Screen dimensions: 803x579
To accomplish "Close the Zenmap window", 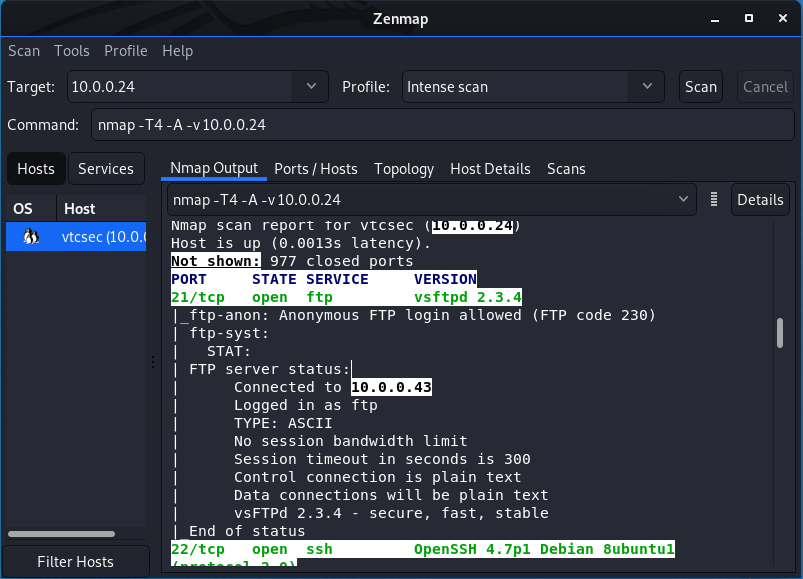I will click(783, 18).
